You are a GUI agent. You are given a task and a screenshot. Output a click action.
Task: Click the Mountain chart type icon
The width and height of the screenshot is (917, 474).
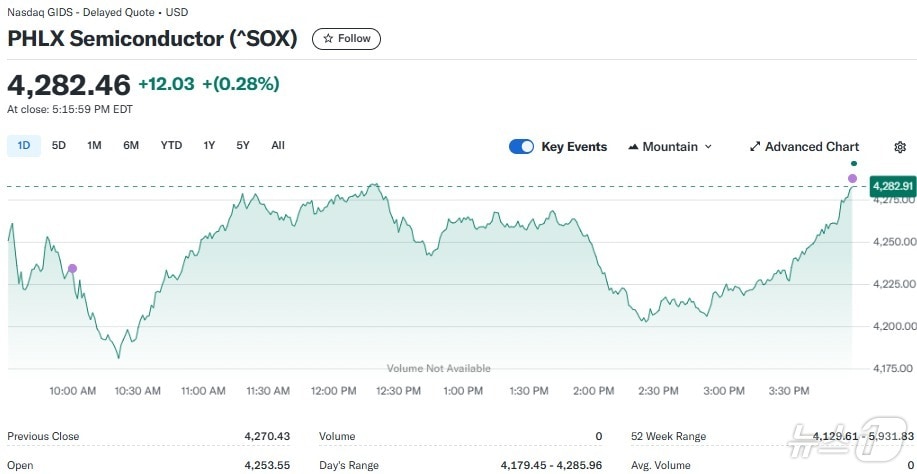pyautogui.click(x=633, y=147)
